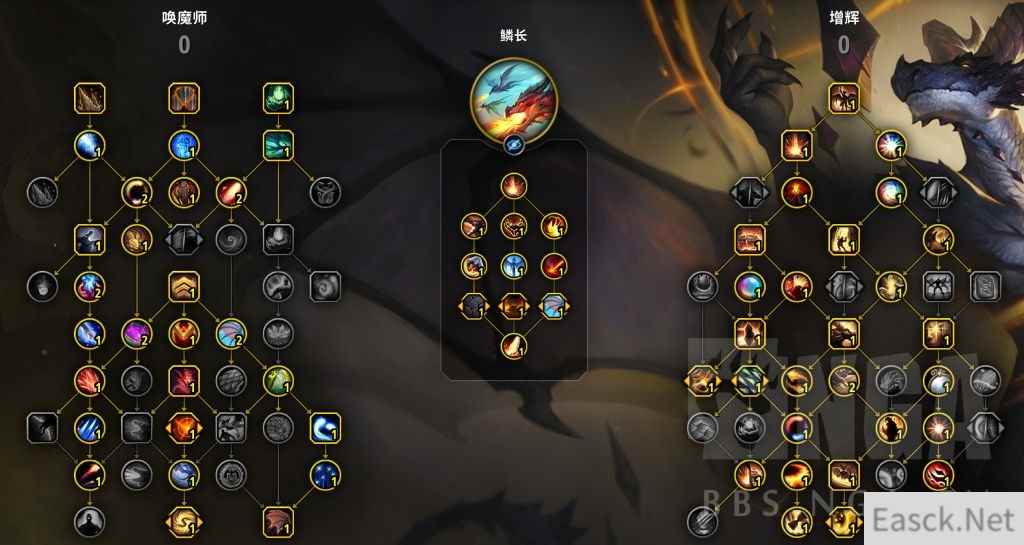Click the 鳞长 twin-dragon portrait
The height and width of the screenshot is (545, 1024).
pyautogui.click(x=514, y=100)
